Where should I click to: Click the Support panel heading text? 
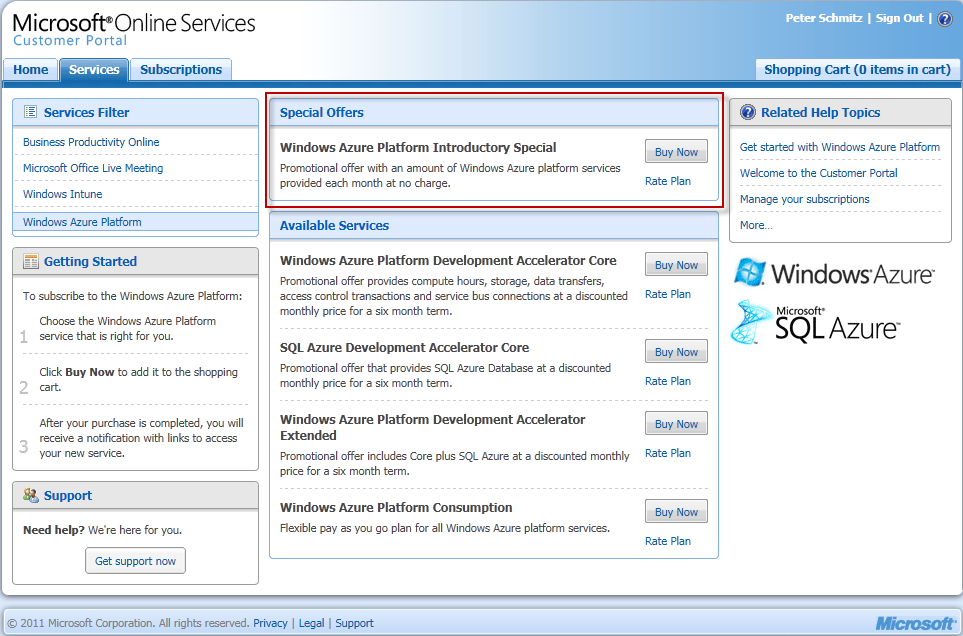point(68,495)
